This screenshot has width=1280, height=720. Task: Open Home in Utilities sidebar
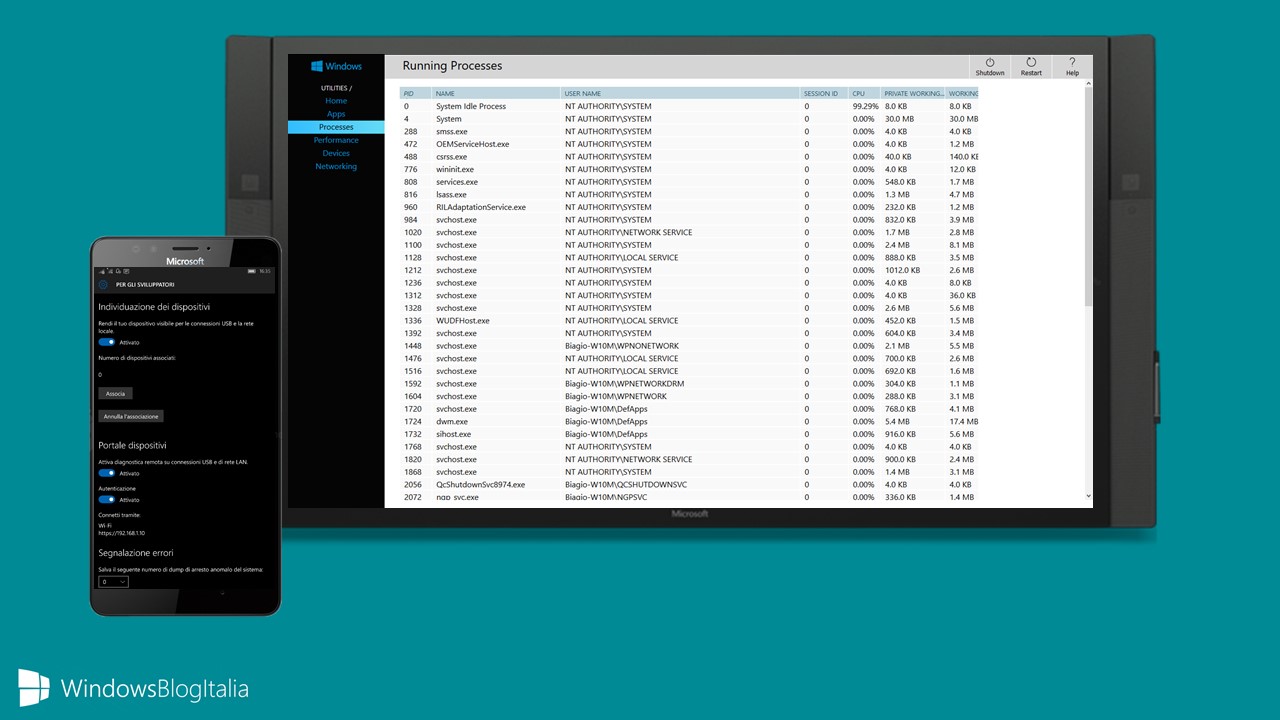click(x=336, y=101)
